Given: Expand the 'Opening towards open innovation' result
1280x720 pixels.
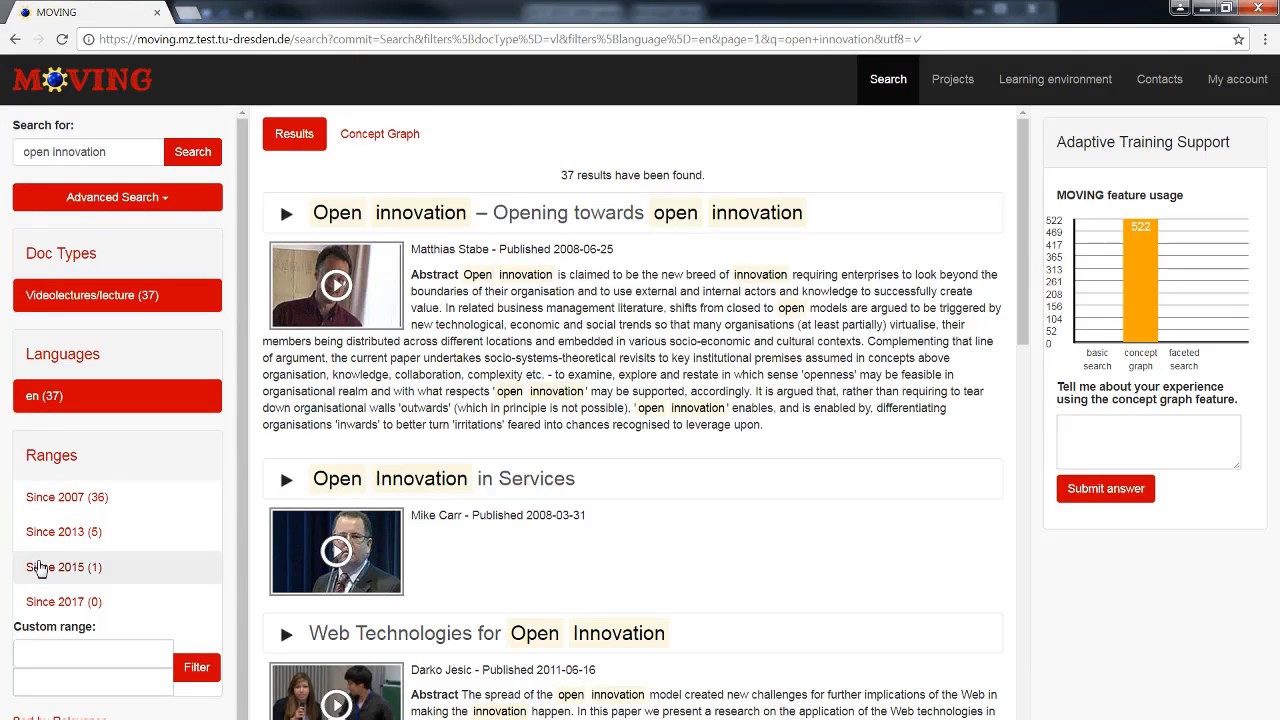Looking at the screenshot, I should point(286,213).
